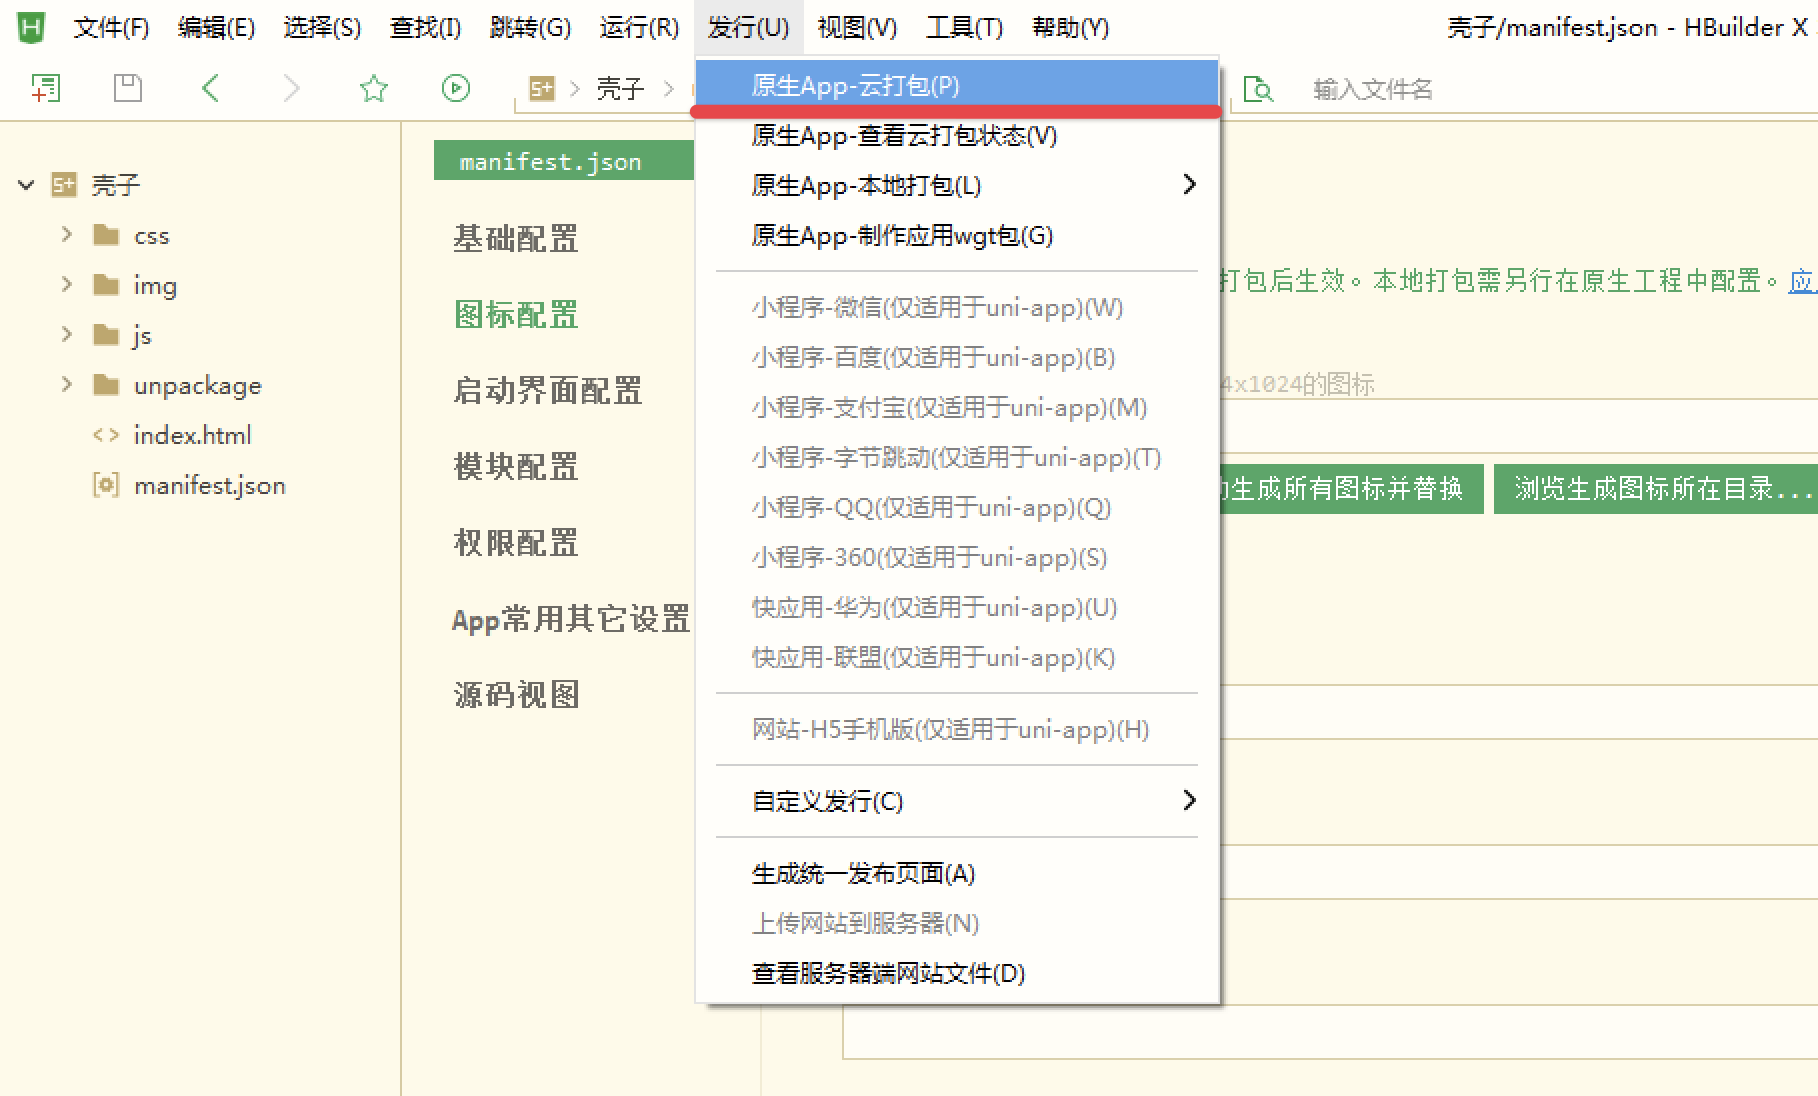Click the blue 应 hyperlink
The height and width of the screenshot is (1096, 1818).
(1802, 281)
